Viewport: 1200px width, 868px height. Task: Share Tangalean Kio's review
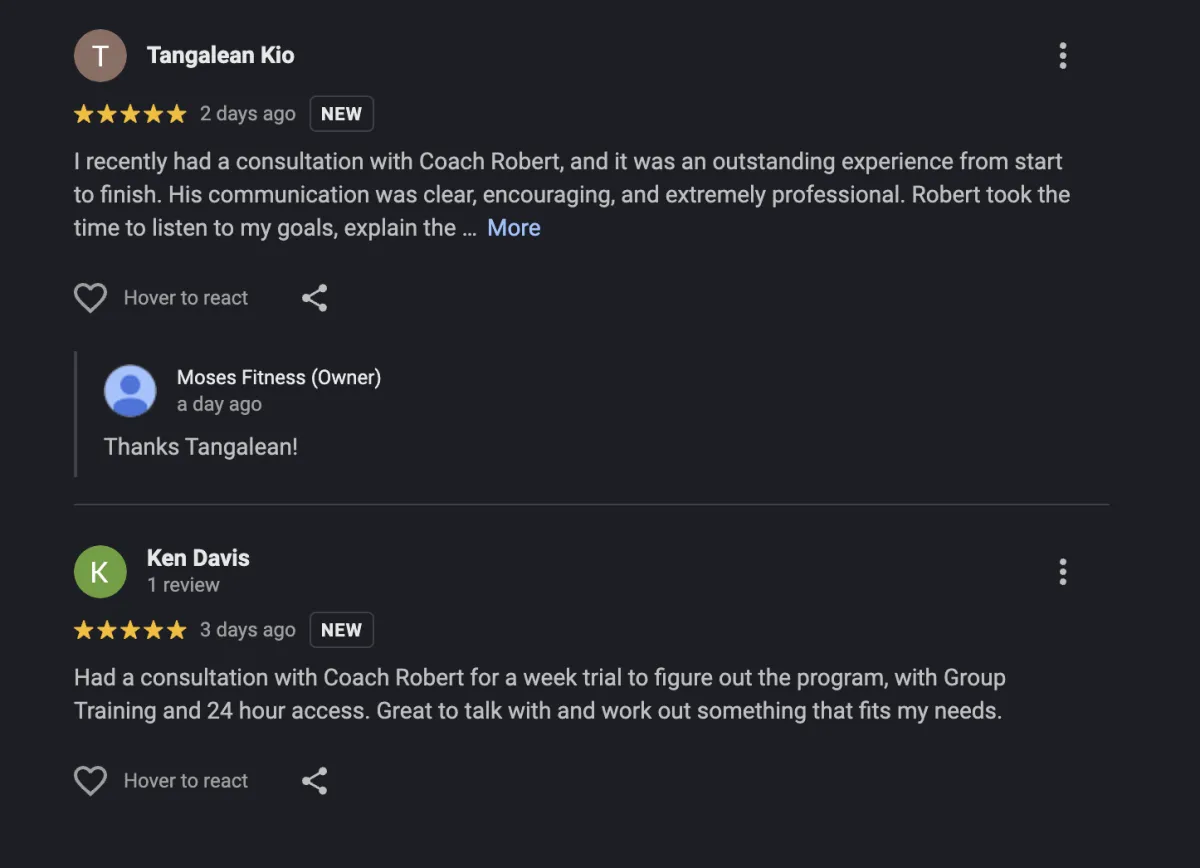pyautogui.click(x=315, y=298)
